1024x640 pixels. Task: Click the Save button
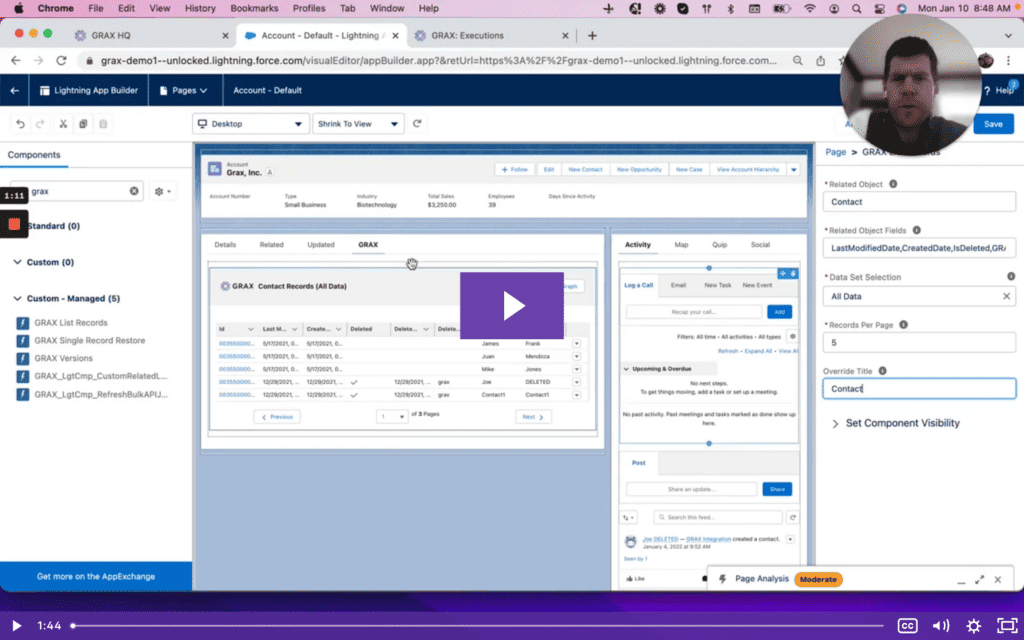pyautogui.click(x=992, y=124)
